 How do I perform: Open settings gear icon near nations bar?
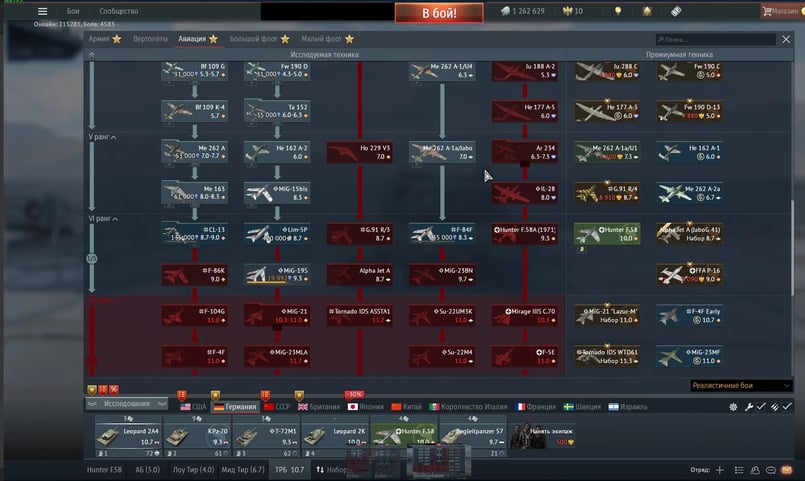[x=733, y=407]
